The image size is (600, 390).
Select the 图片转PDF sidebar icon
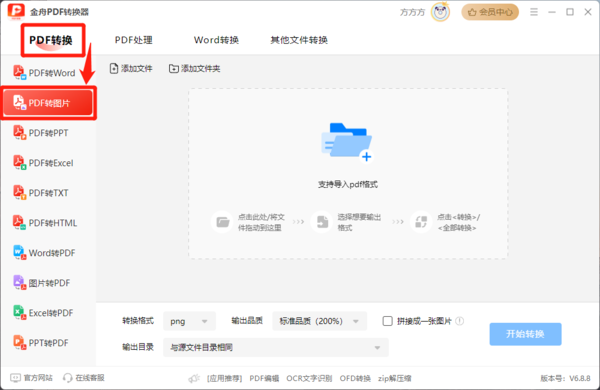pos(19,282)
